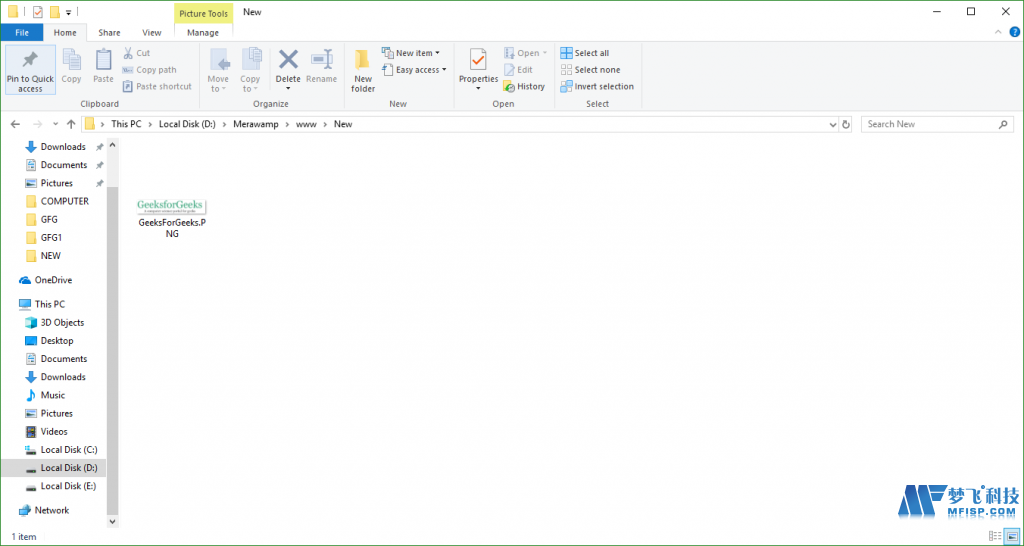Open the New item dropdown
The width and height of the screenshot is (1024, 546).
point(411,53)
